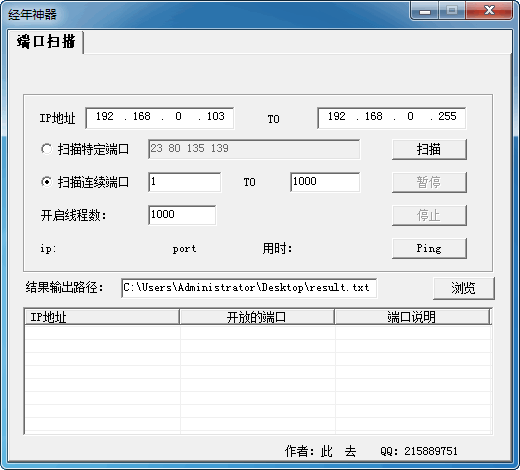Close the 经年神器 window
Screen dimensions: 520x470
point(489,11)
